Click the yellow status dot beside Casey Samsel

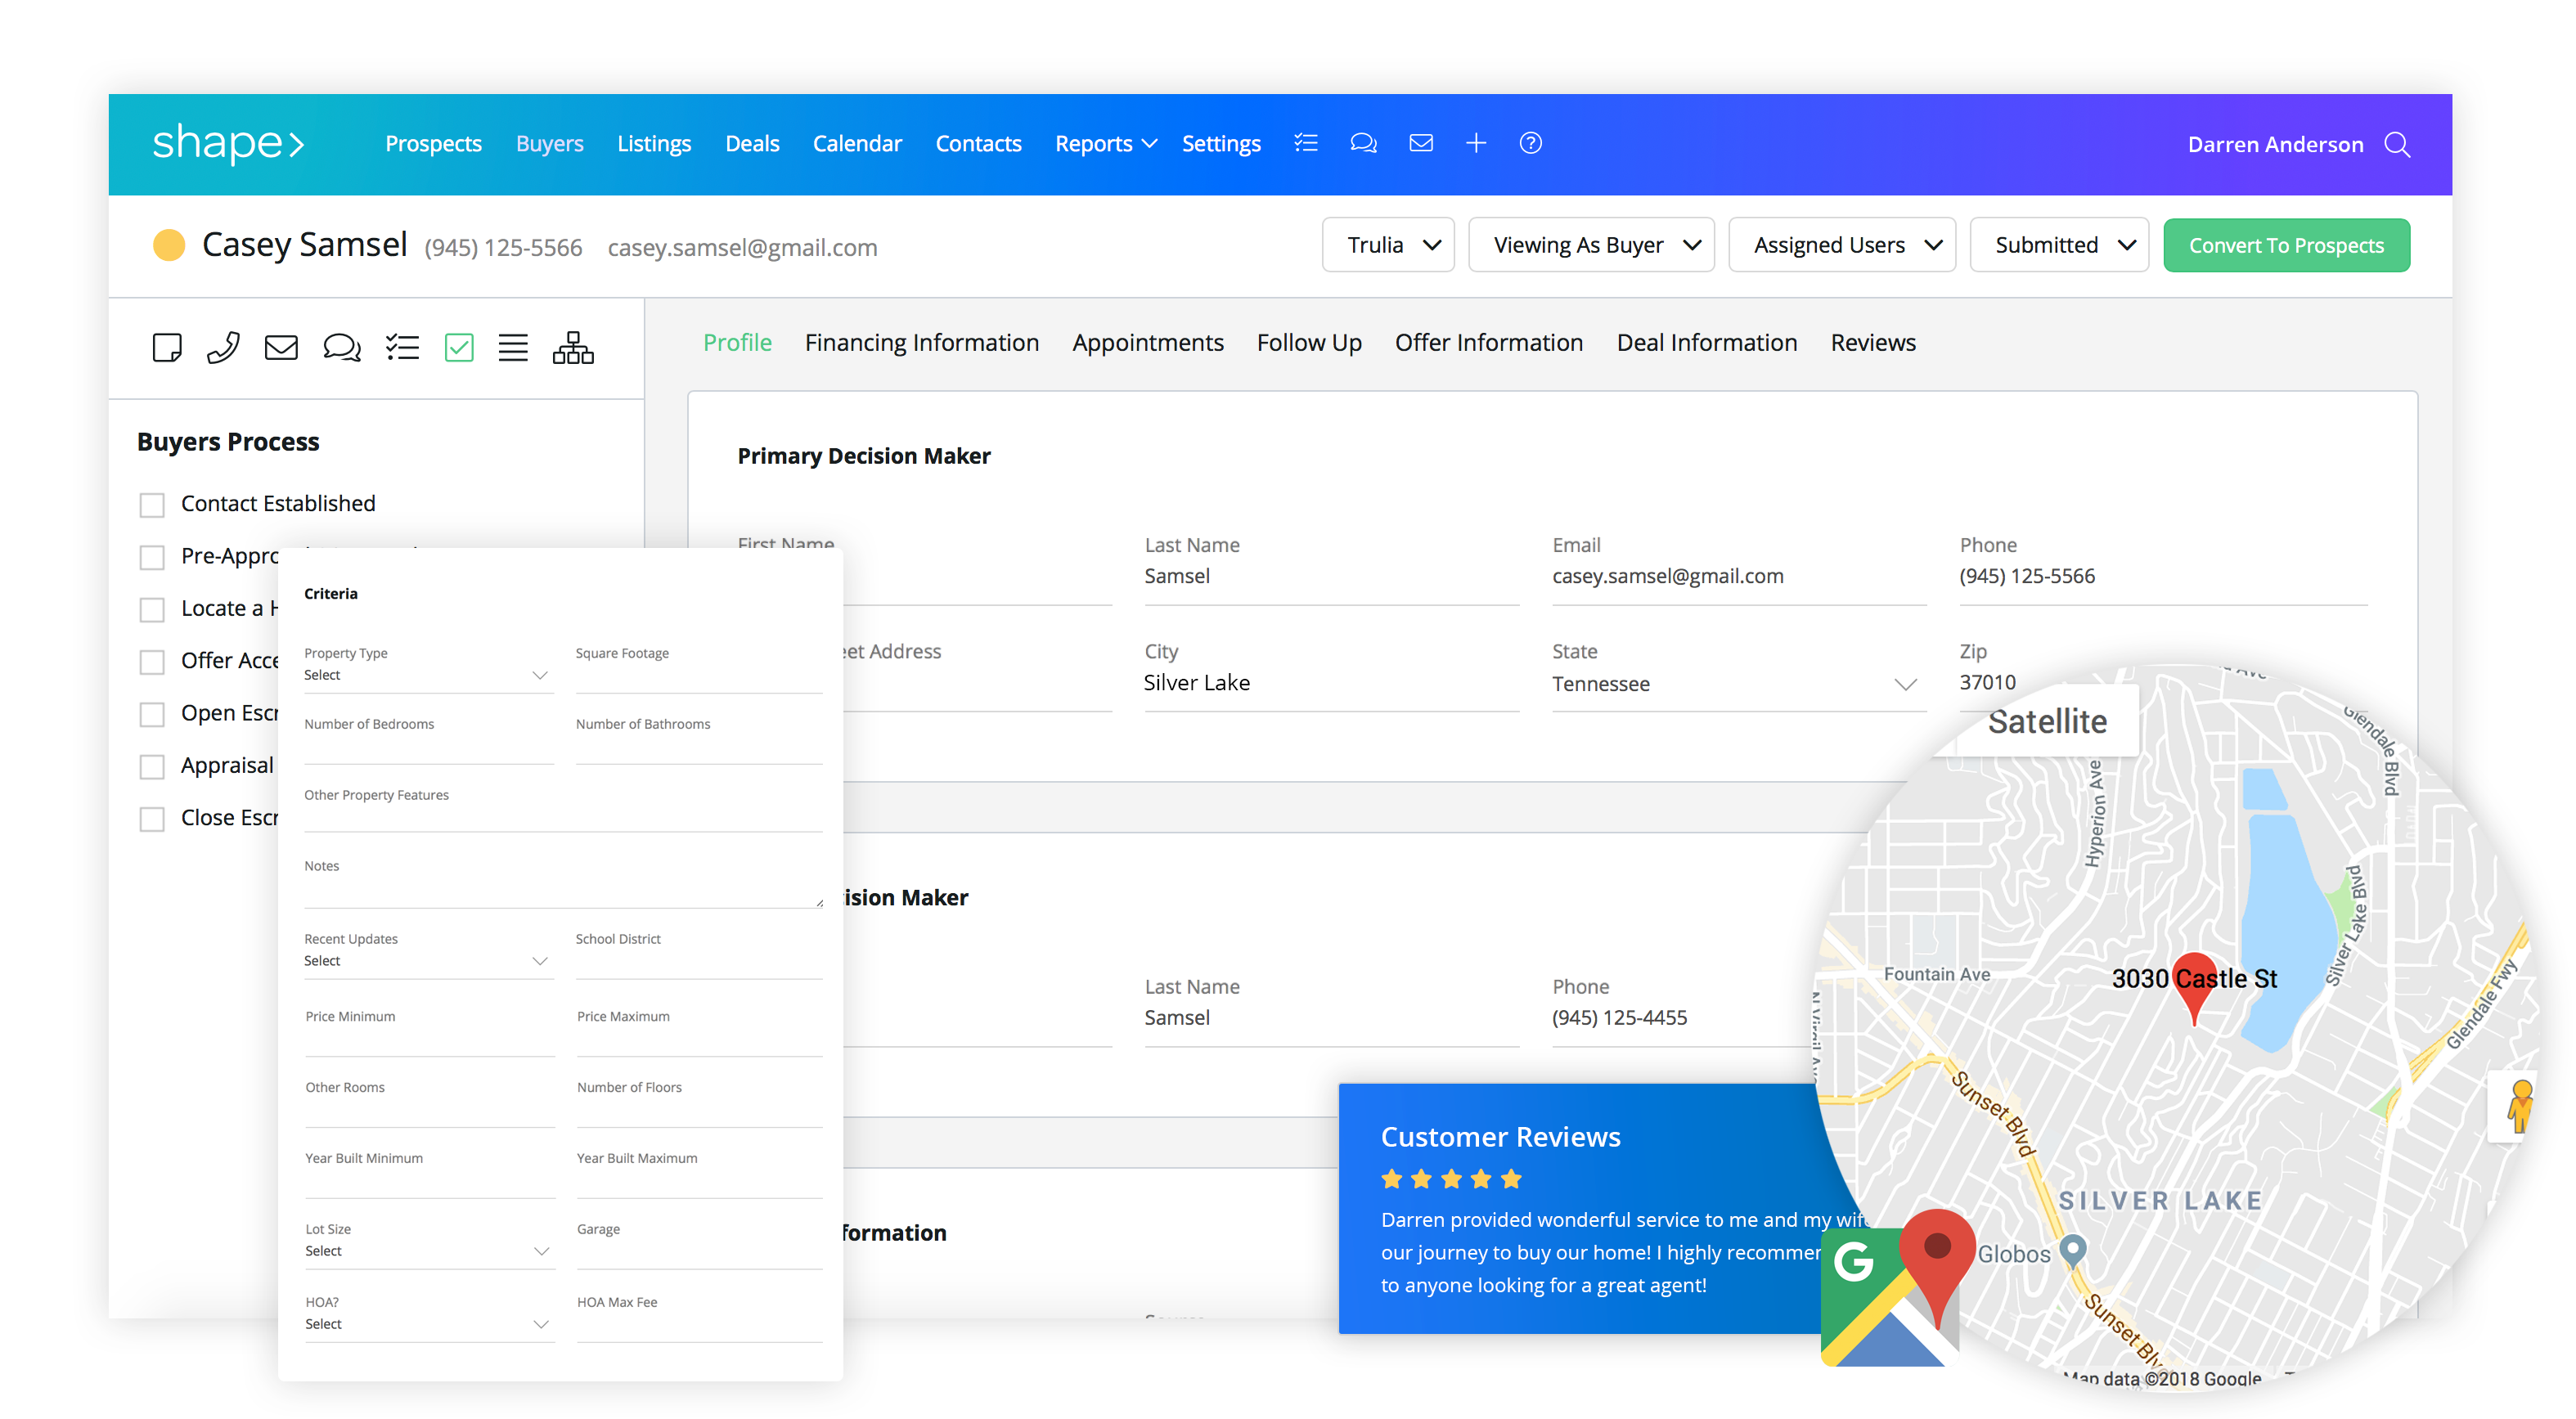point(169,245)
